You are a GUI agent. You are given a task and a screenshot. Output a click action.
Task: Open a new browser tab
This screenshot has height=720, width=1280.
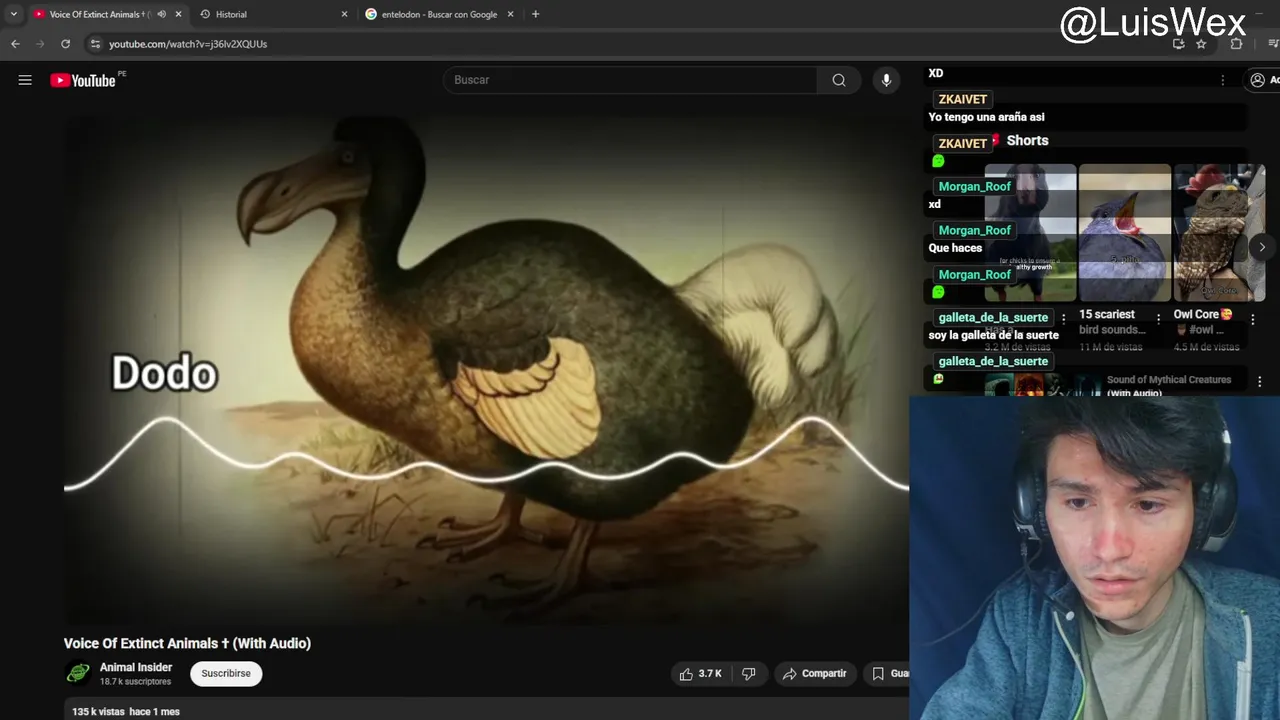point(535,14)
